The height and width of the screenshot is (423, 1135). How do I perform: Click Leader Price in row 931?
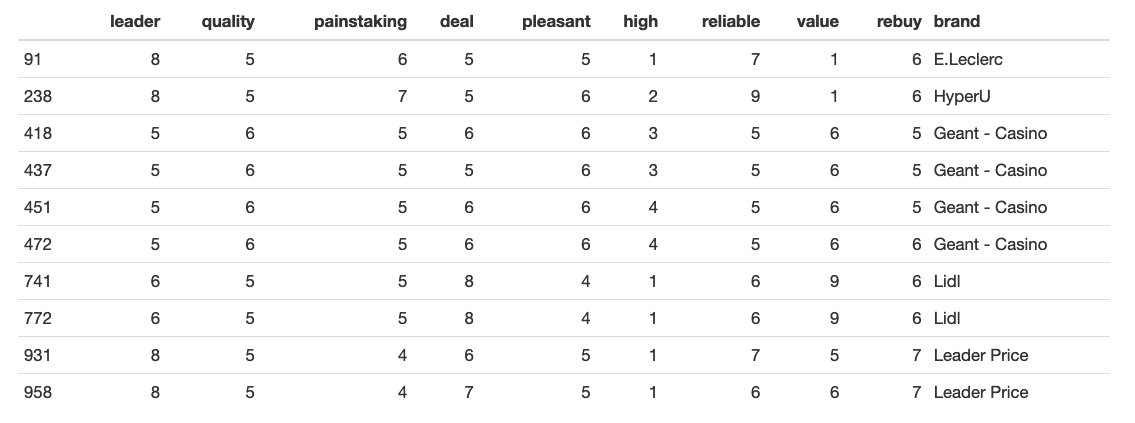click(x=981, y=355)
